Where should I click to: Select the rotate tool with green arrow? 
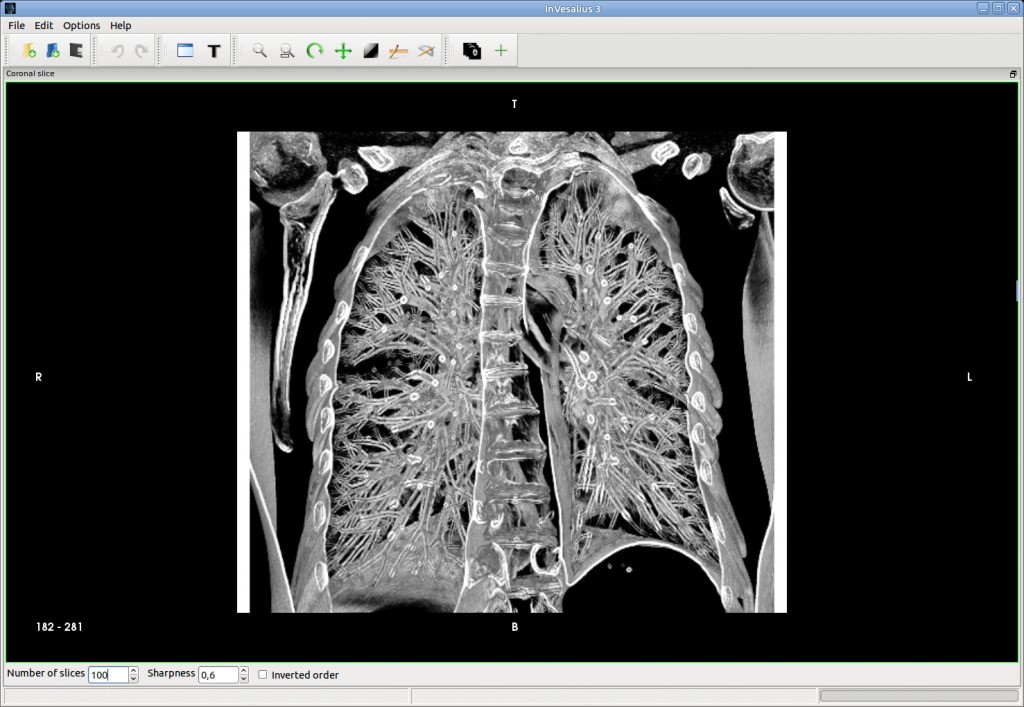(x=315, y=51)
